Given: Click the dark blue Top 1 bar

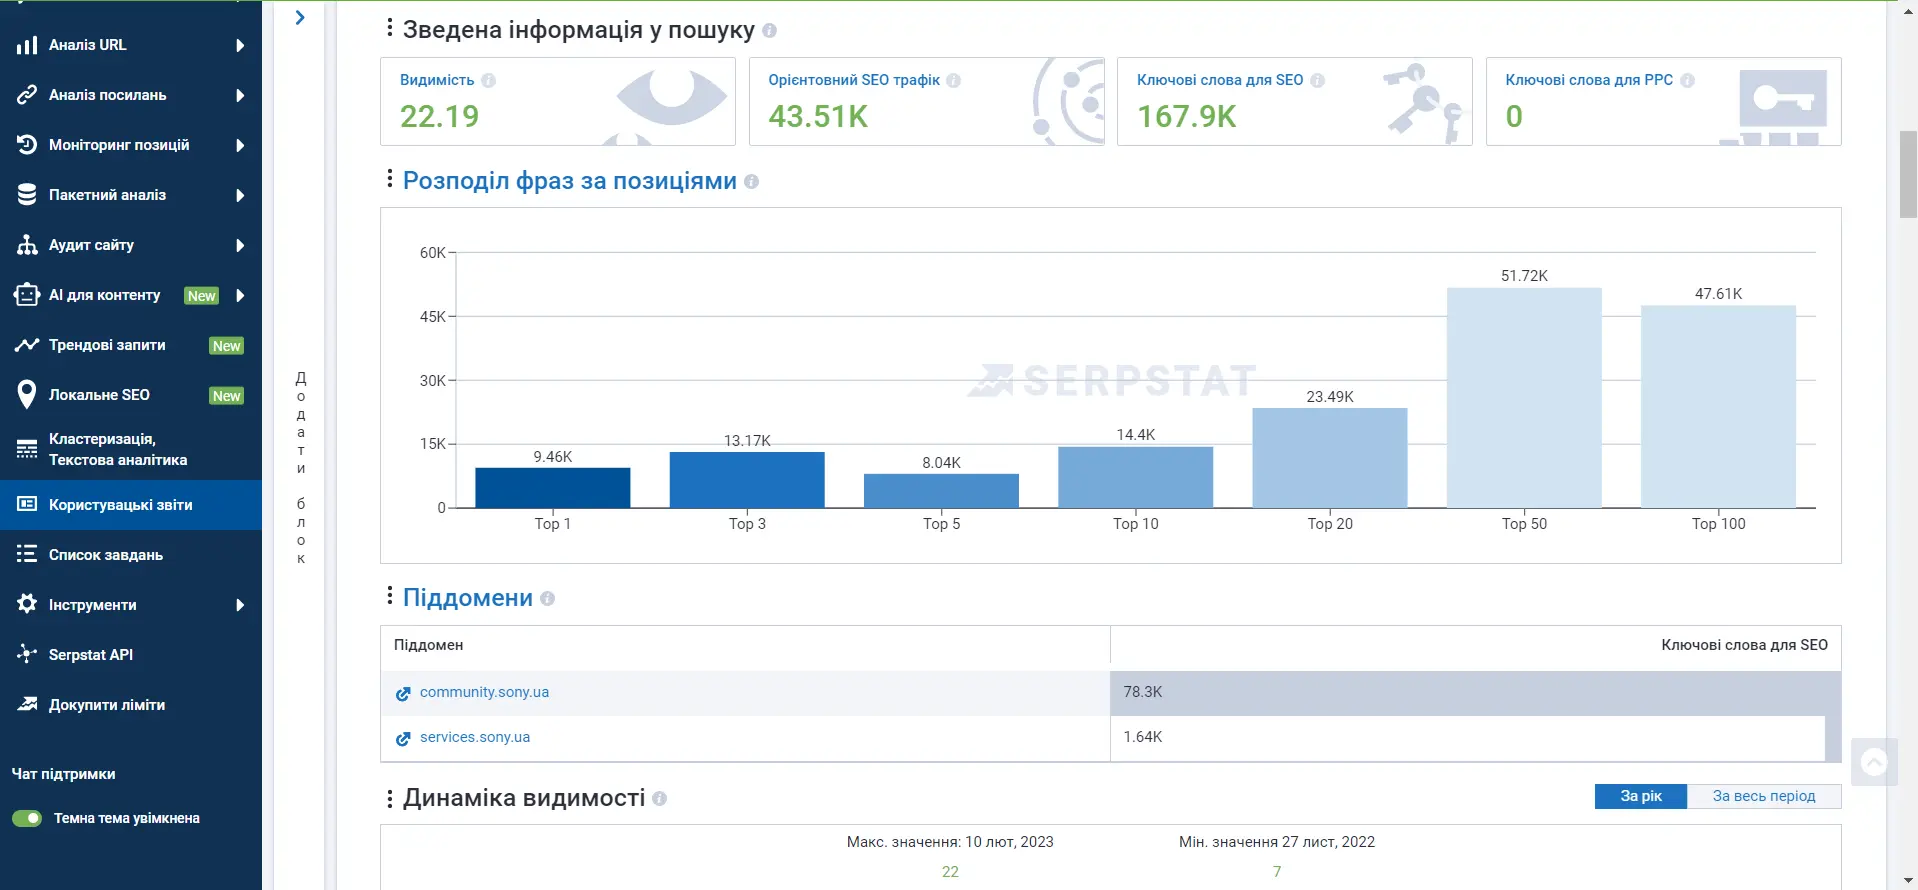Looking at the screenshot, I should point(553,488).
